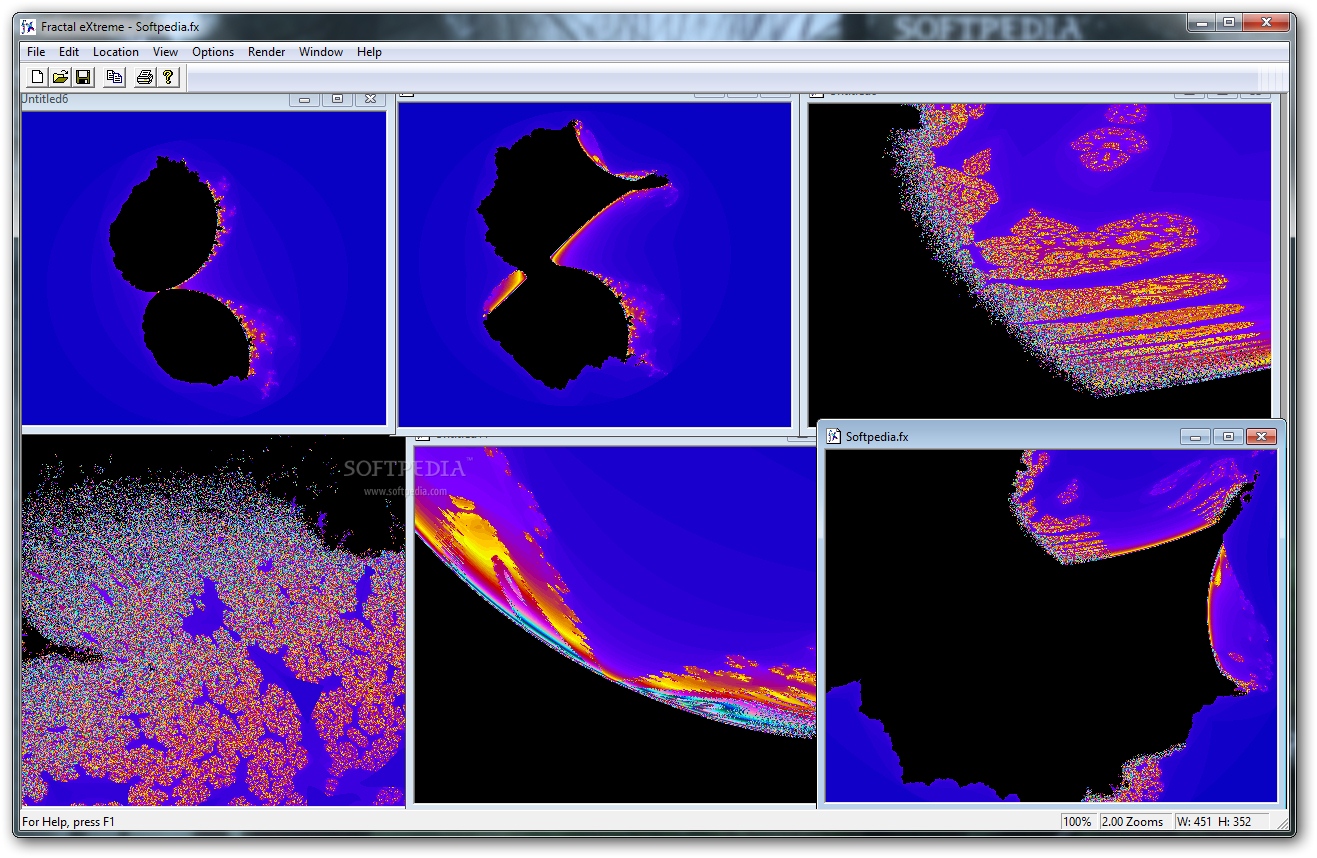This screenshot has width=1317, height=858.
Task: Click the Softpedia.fx child window document icon
Action: pos(834,436)
